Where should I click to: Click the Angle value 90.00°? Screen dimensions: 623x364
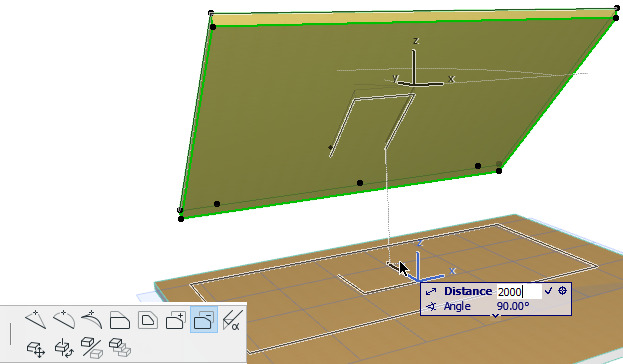tap(513, 306)
